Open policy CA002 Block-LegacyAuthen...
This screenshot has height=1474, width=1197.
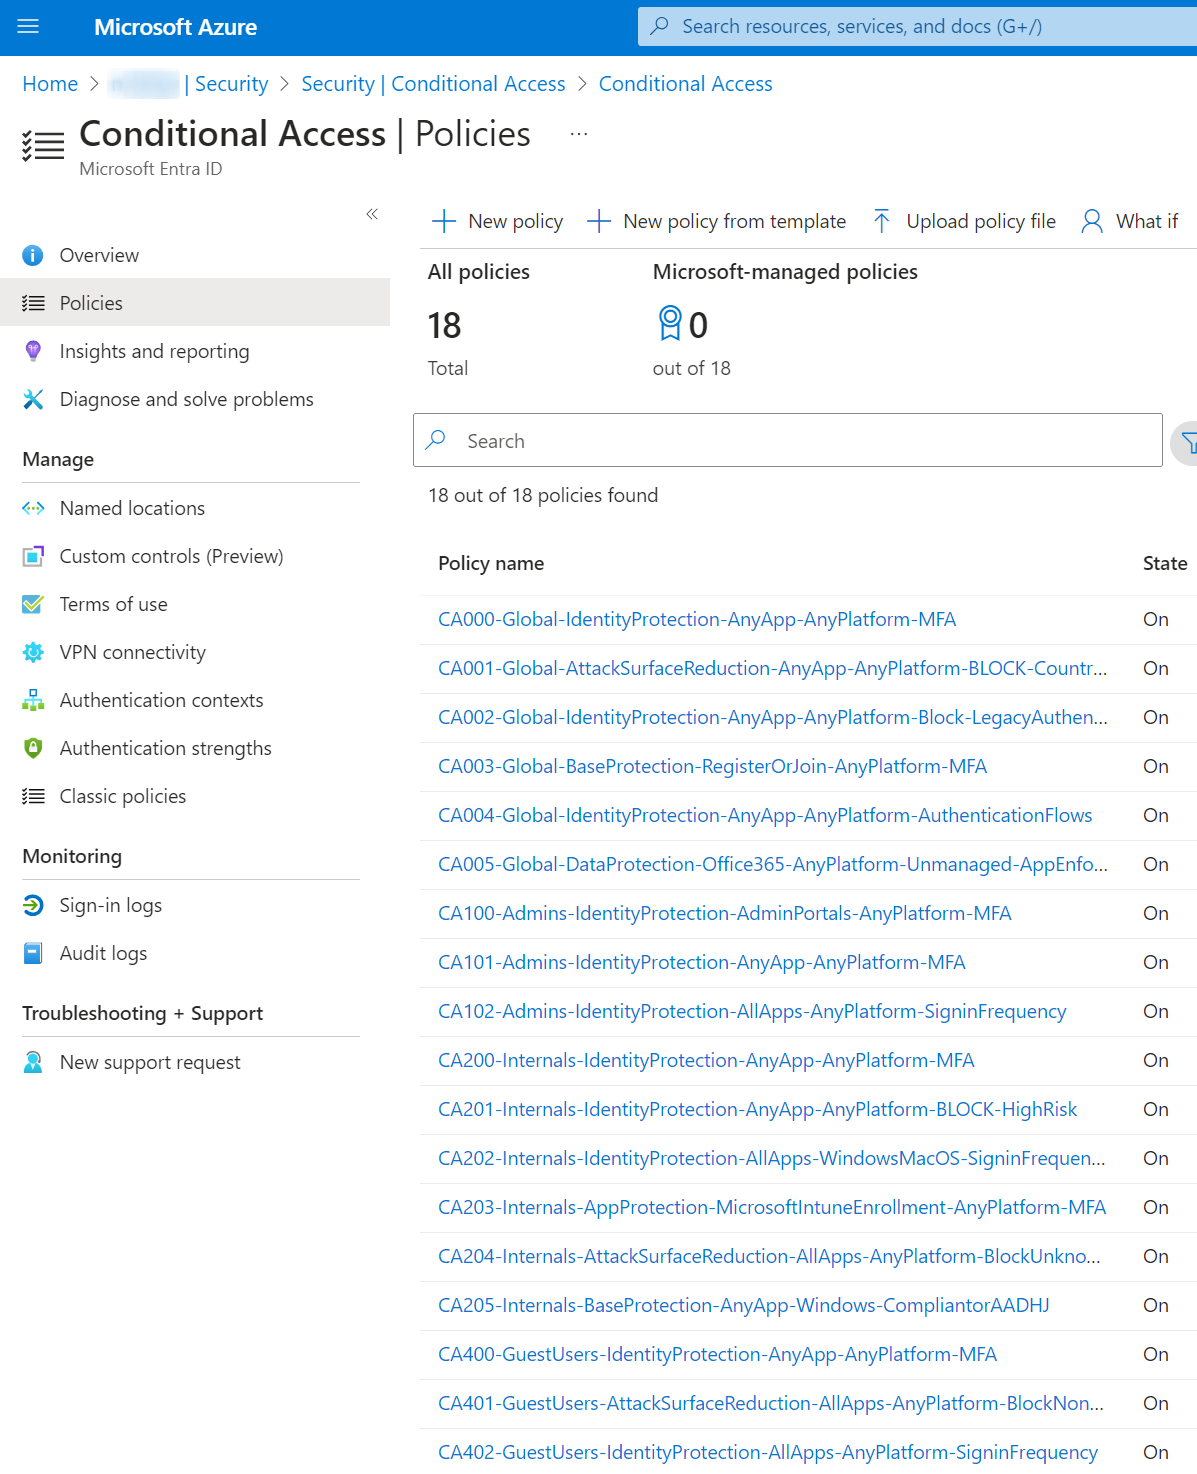coord(772,718)
